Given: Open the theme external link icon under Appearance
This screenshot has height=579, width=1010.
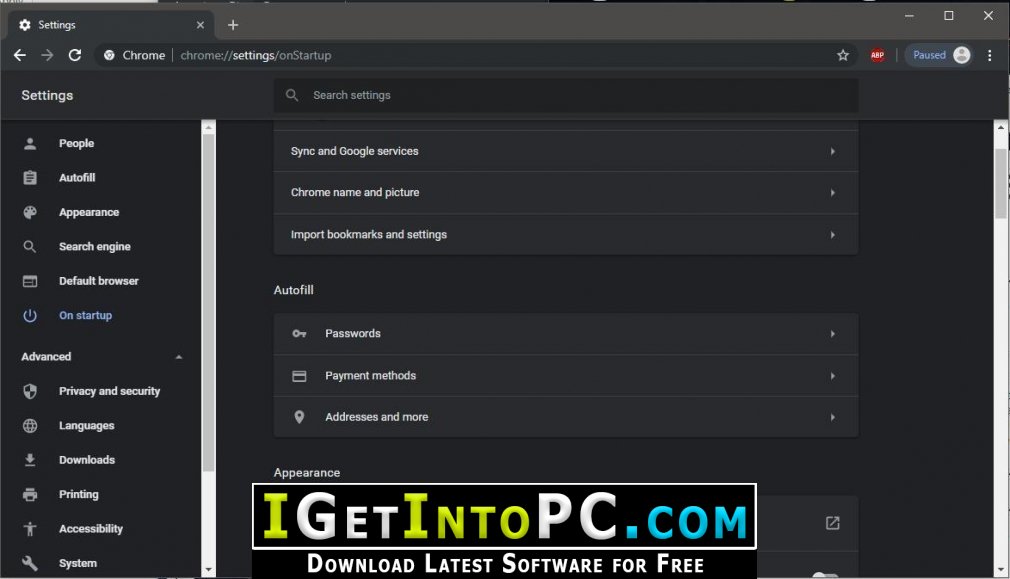Looking at the screenshot, I should 833,523.
